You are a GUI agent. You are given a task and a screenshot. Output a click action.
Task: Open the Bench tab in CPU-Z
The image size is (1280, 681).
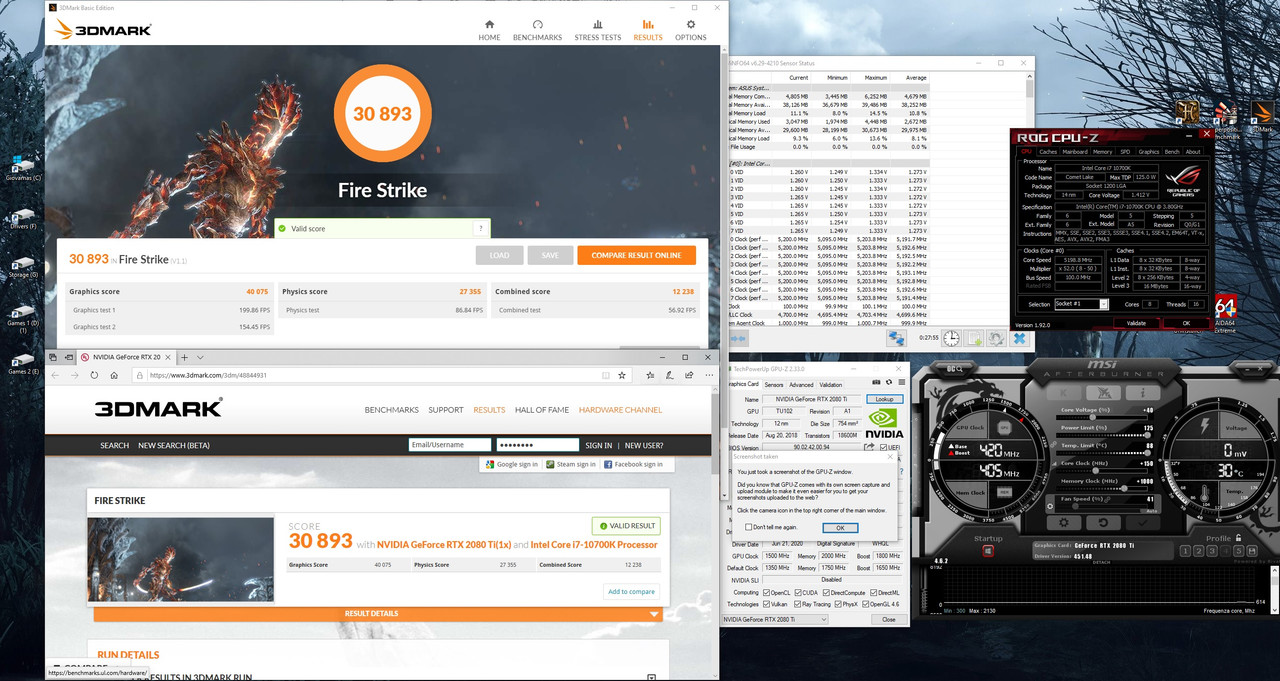pos(1172,152)
